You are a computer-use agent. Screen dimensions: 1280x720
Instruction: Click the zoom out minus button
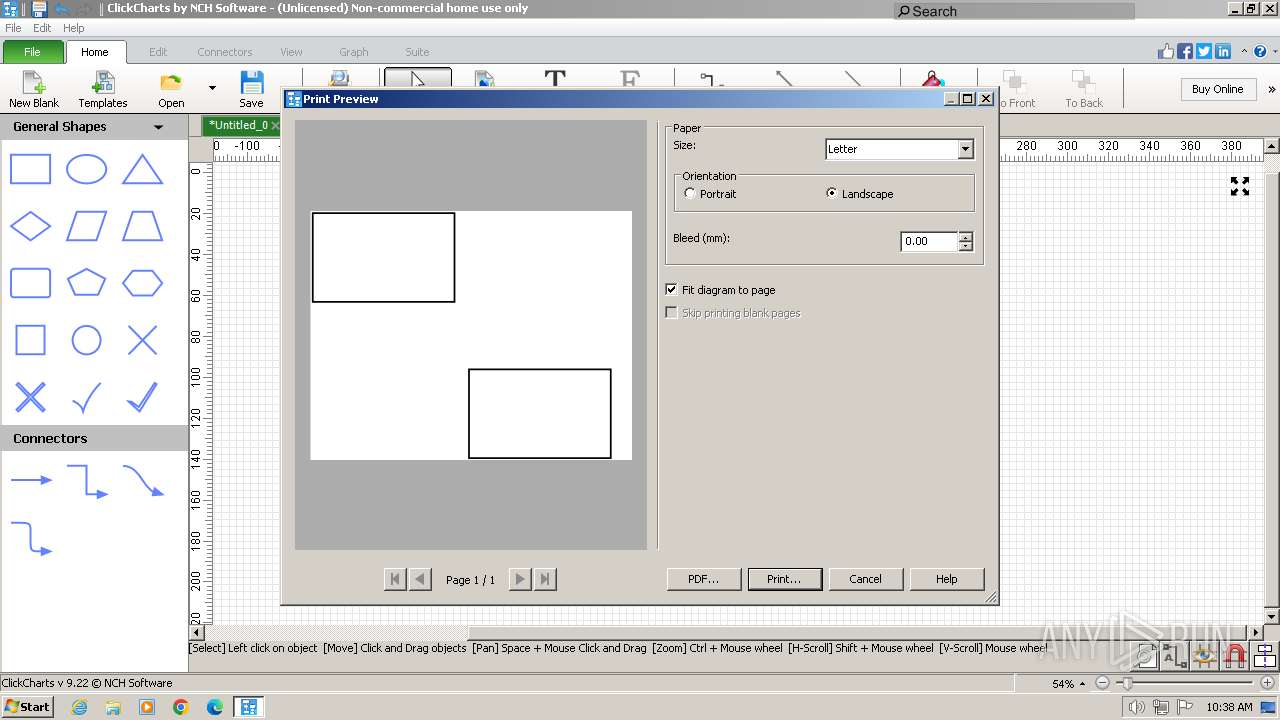[1102, 684]
